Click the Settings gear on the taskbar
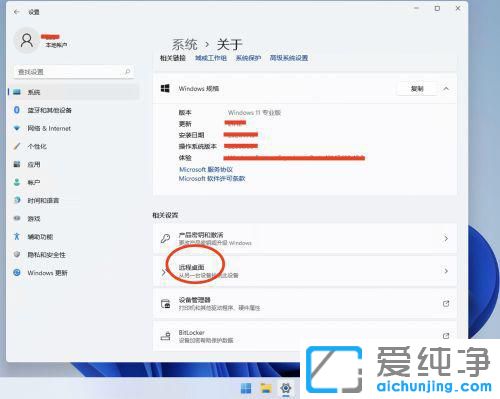 click(x=286, y=388)
